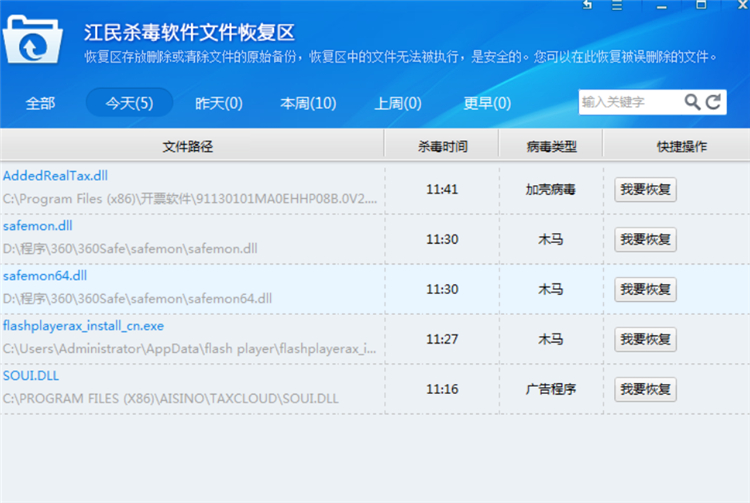Click 我要恢复 for safemon64.dll

[x=645, y=289]
